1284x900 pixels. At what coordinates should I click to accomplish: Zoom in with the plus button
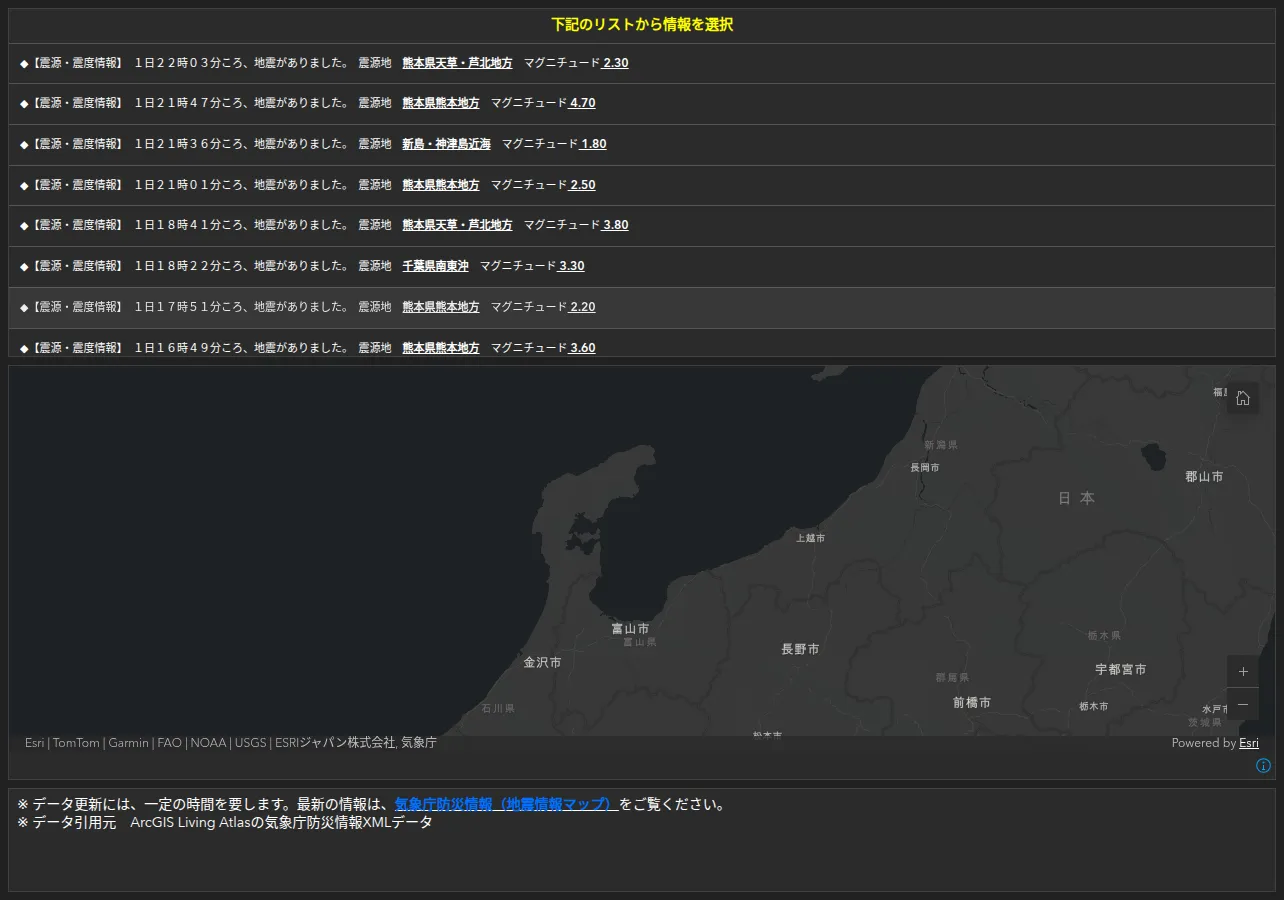pyautogui.click(x=1243, y=672)
